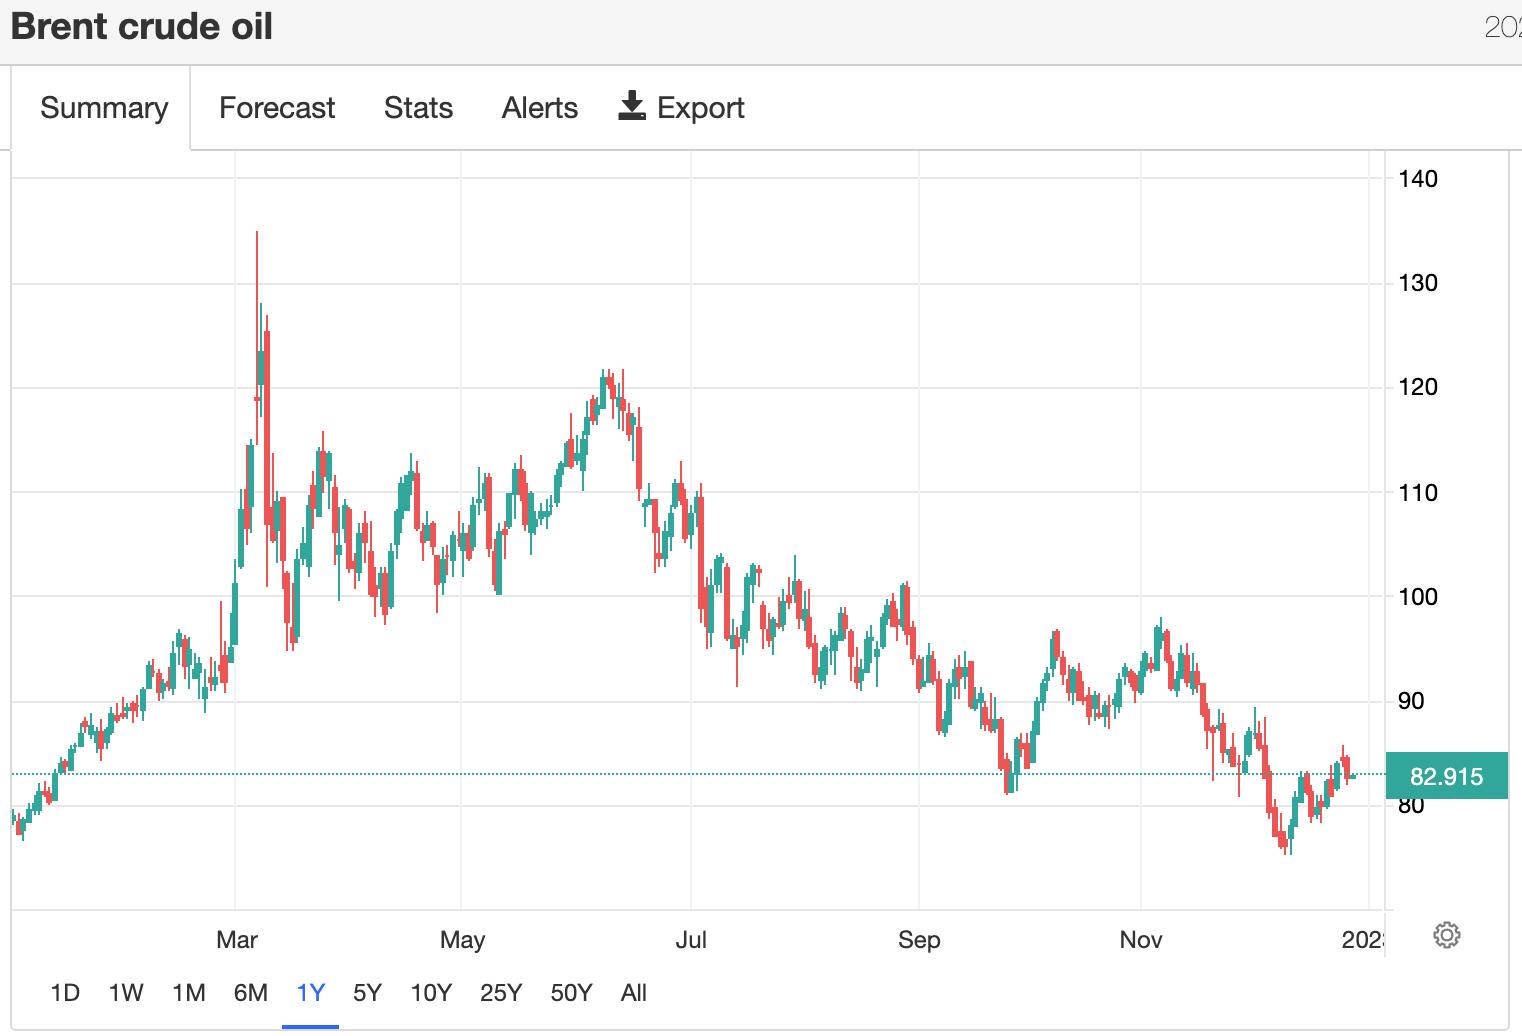Select the 1W time range
This screenshot has height=1036, width=1522.
(x=126, y=993)
